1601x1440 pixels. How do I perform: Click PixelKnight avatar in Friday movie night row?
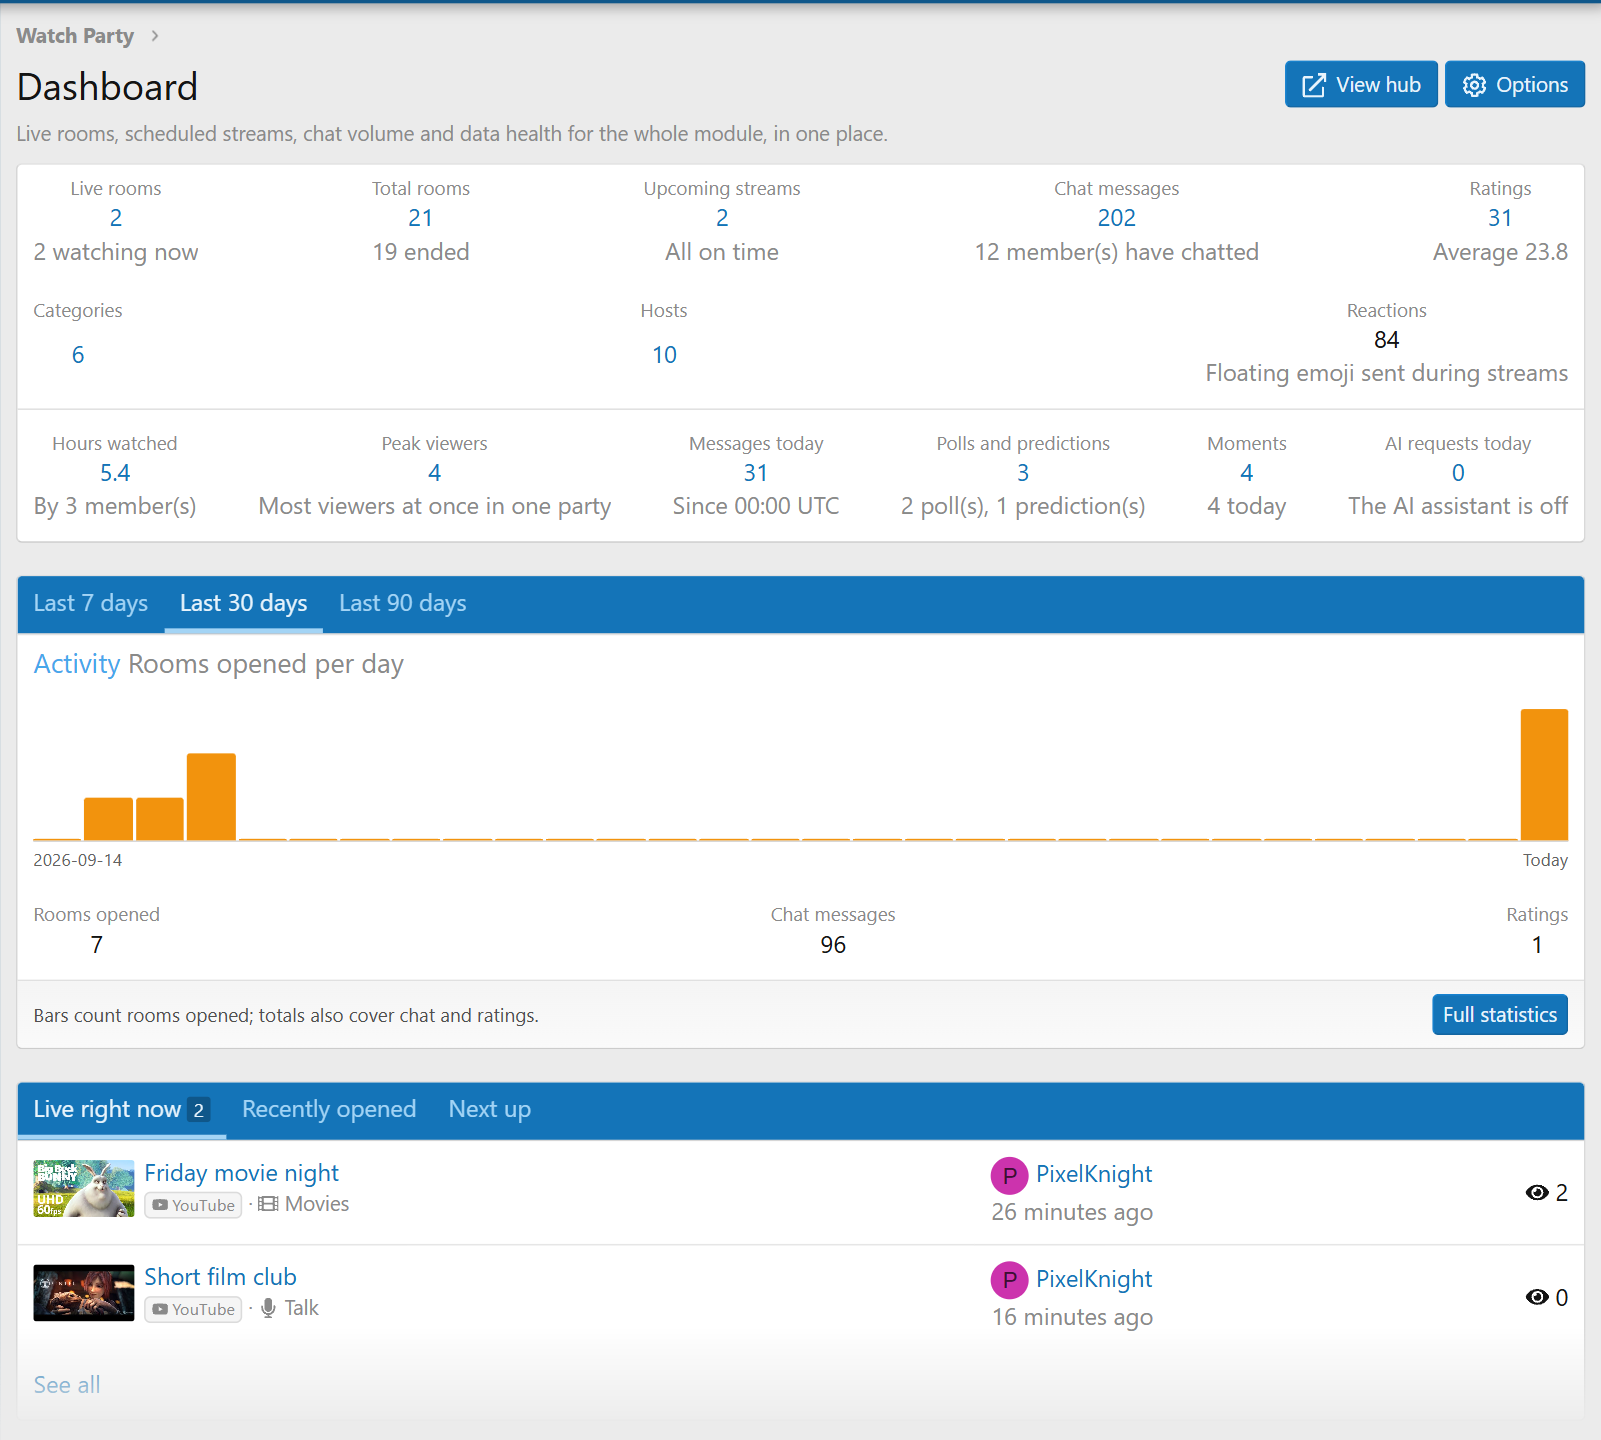1009,1175
